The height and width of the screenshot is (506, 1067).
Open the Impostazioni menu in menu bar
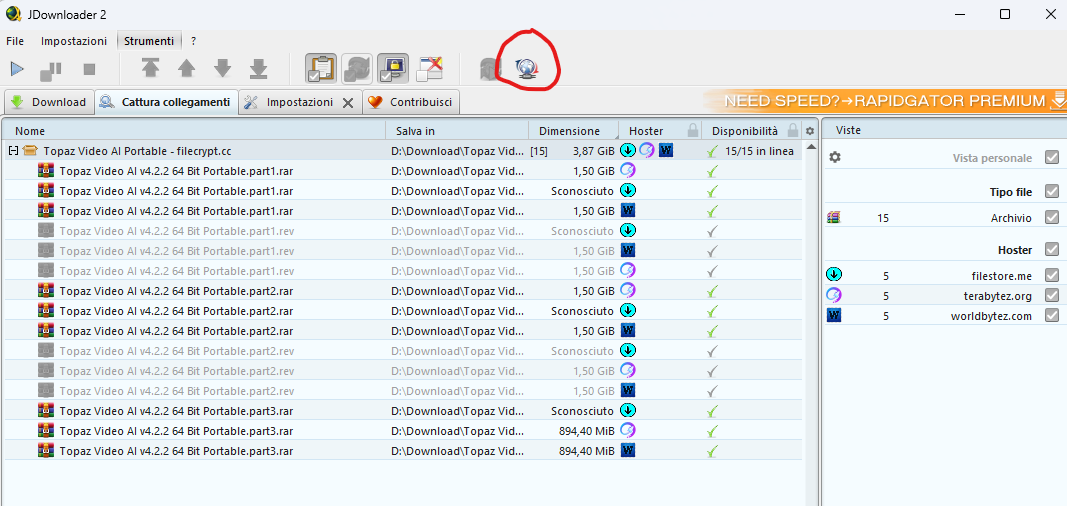[x=73, y=41]
